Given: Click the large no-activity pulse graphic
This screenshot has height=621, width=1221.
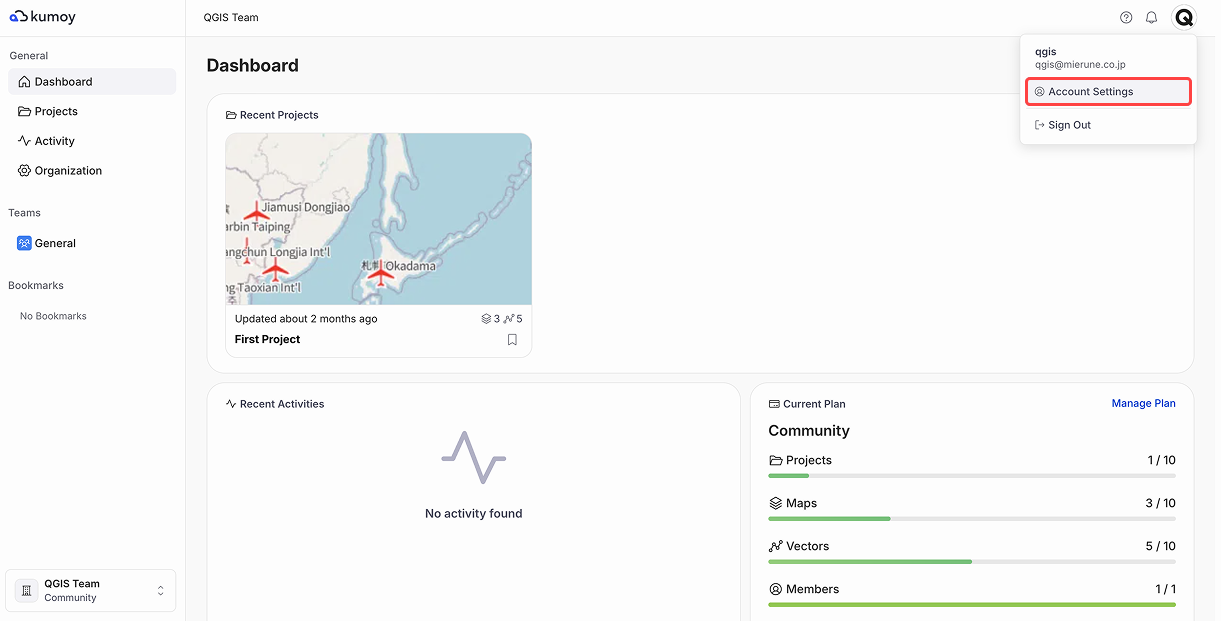Looking at the screenshot, I should (474, 458).
